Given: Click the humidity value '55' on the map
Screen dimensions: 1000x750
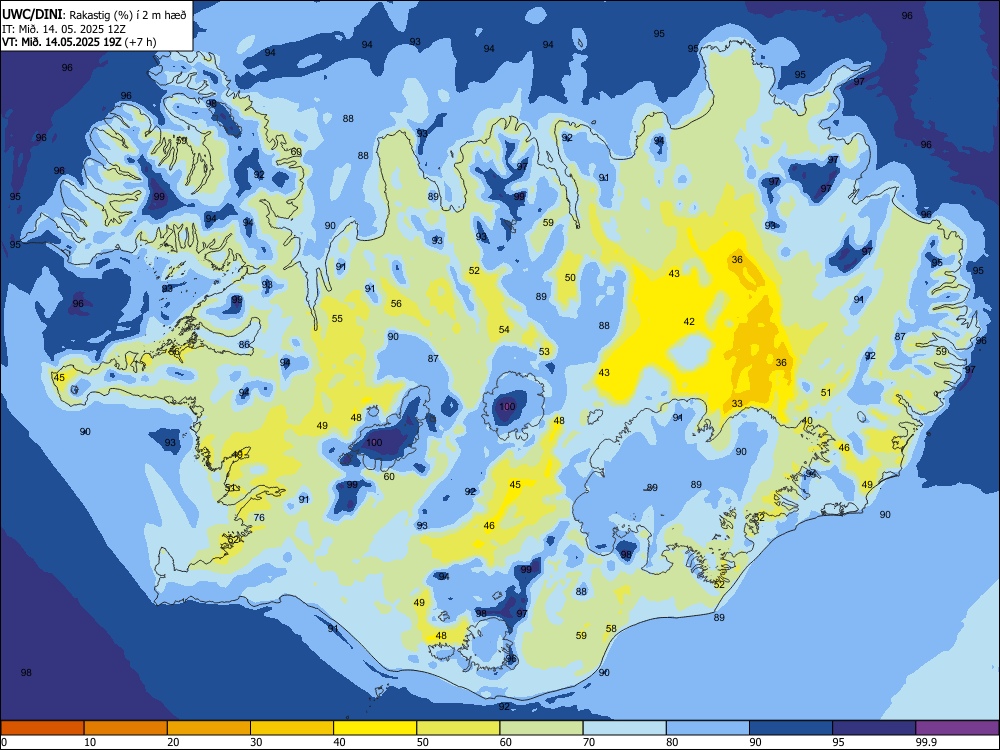Looking at the screenshot, I should (337, 318).
